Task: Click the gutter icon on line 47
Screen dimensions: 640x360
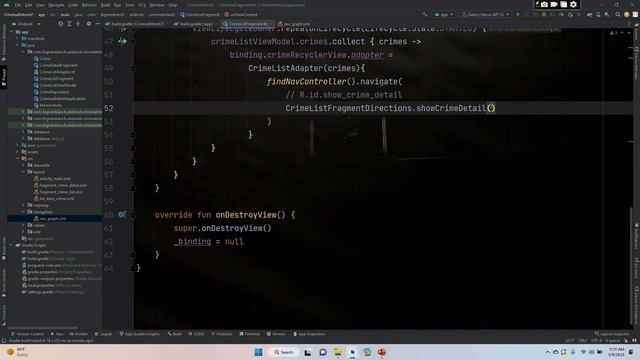Action: coord(122,41)
